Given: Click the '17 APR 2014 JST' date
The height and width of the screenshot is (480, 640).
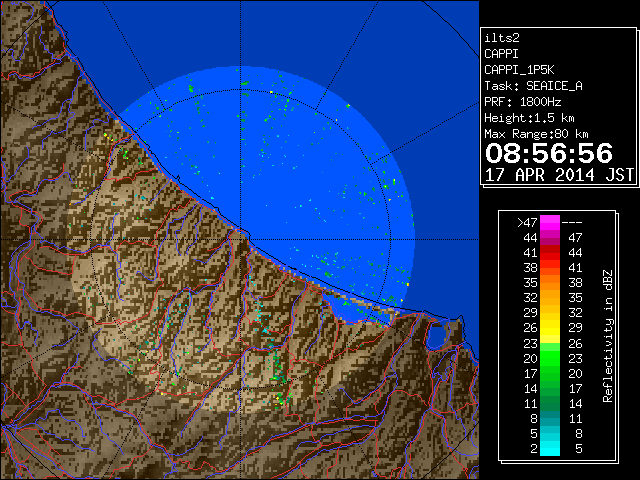Looking at the screenshot, I should point(559,175).
